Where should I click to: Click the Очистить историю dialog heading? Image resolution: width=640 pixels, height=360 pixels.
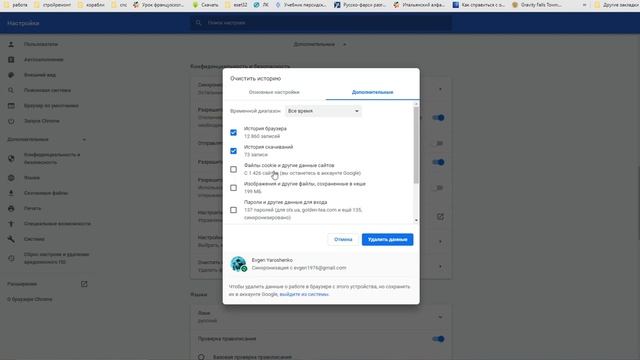pyautogui.click(x=256, y=78)
